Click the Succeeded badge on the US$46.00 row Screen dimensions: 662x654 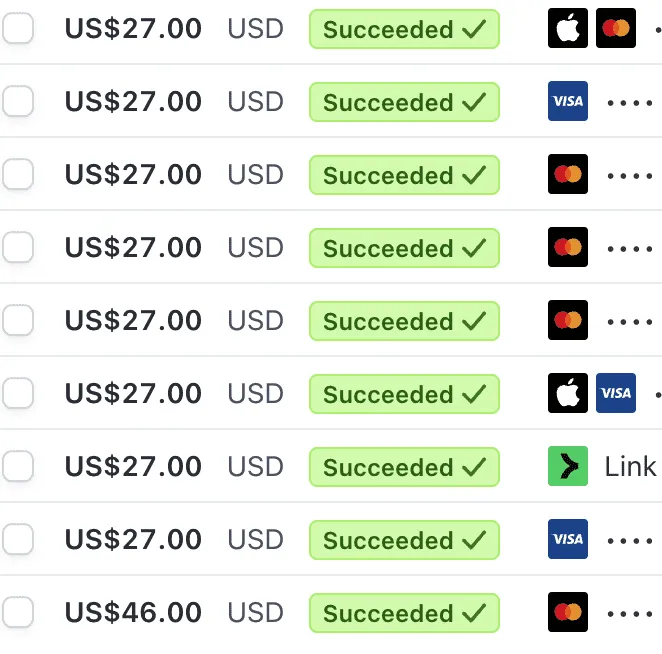pyautogui.click(x=404, y=613)
